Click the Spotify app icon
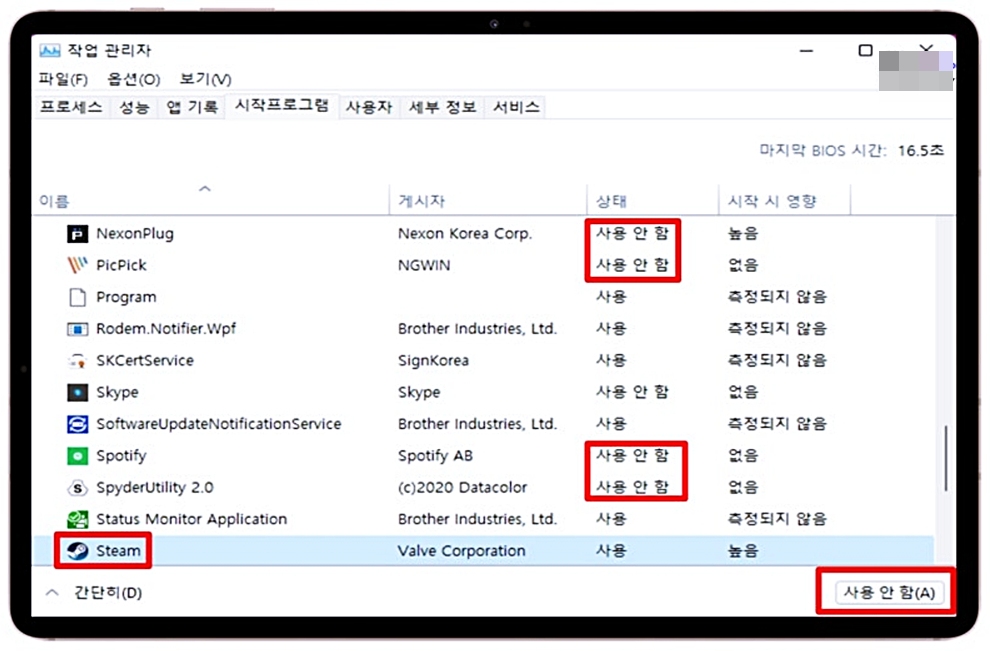The image size is (990, 651). (77, 456)
